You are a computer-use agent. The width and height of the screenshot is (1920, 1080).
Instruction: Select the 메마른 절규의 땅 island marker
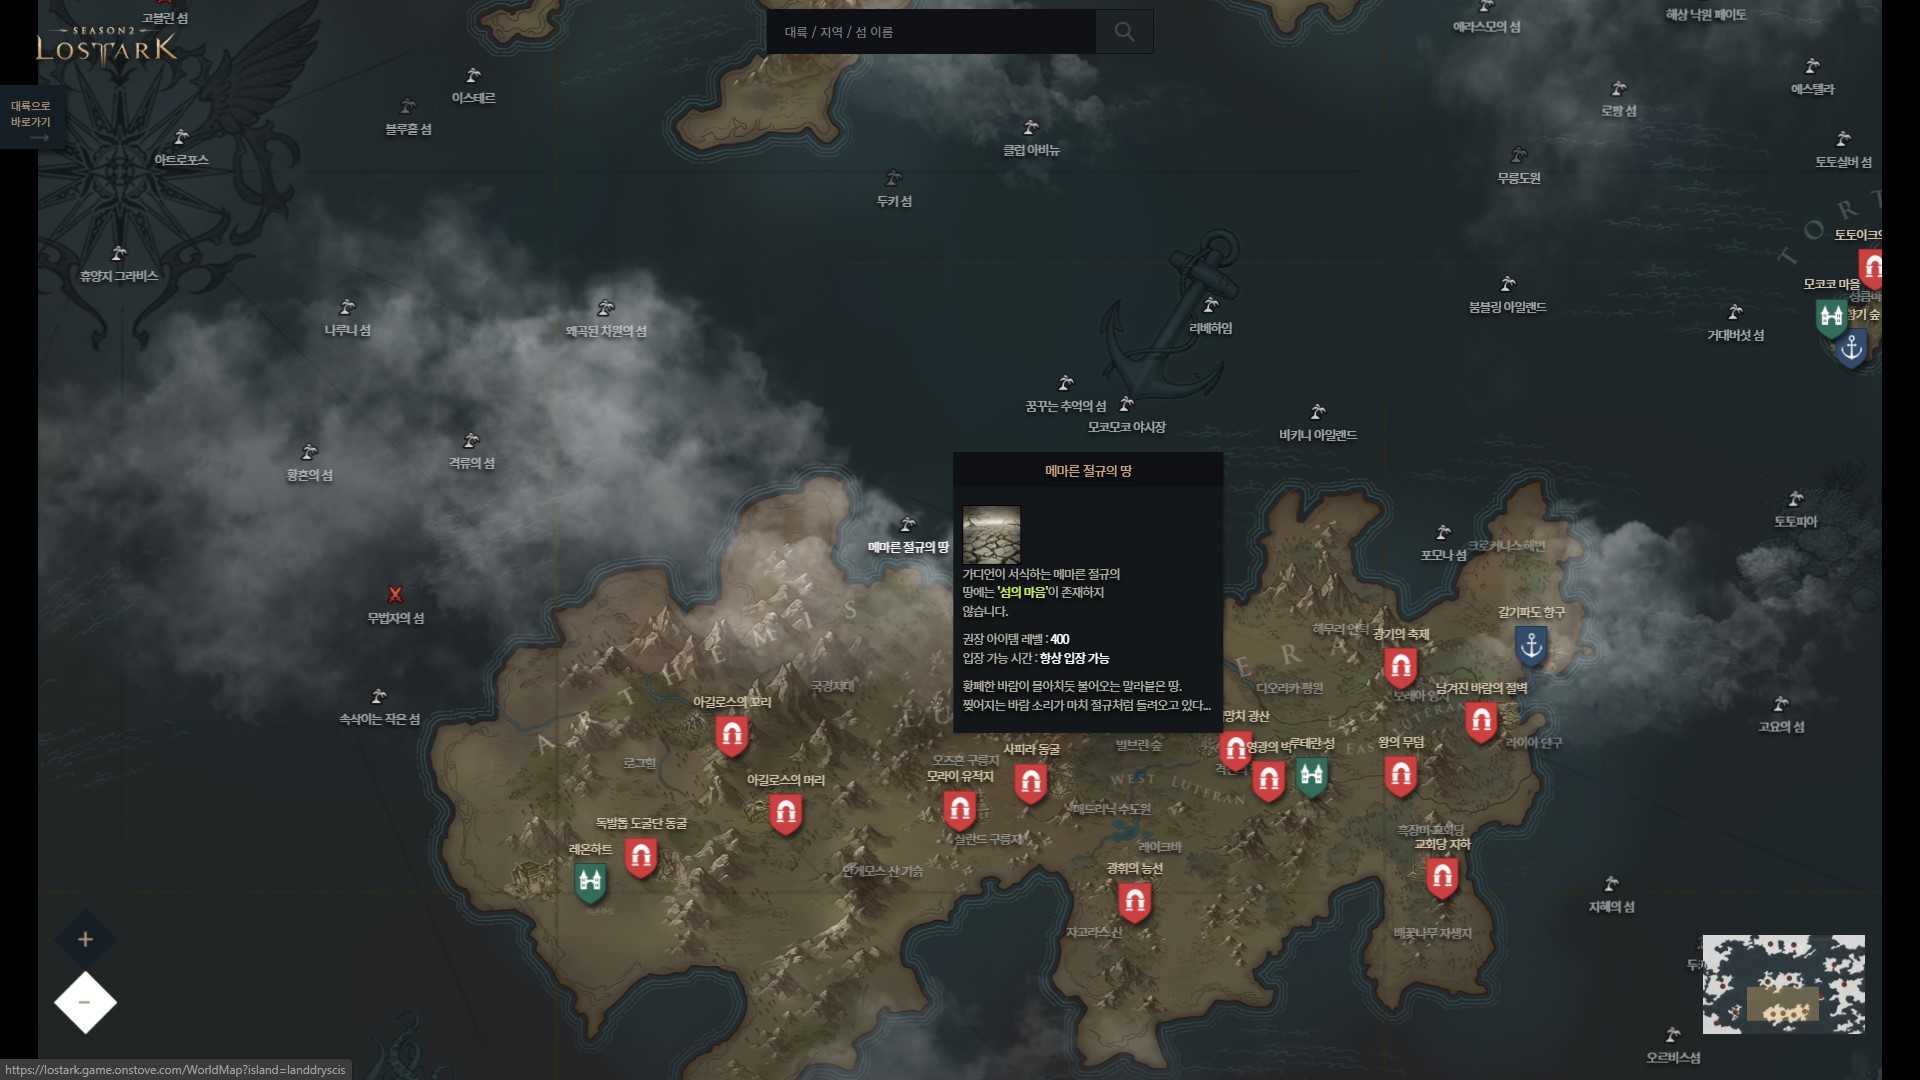pos(907,525)
